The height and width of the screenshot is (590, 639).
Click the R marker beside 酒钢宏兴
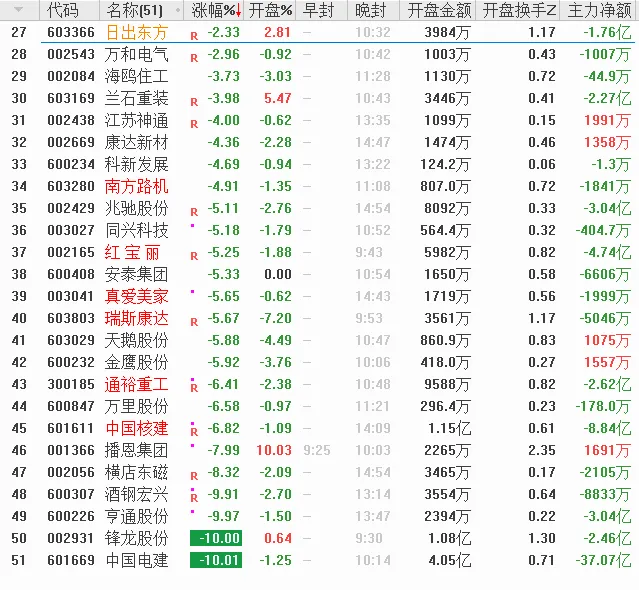pos(194,498)
